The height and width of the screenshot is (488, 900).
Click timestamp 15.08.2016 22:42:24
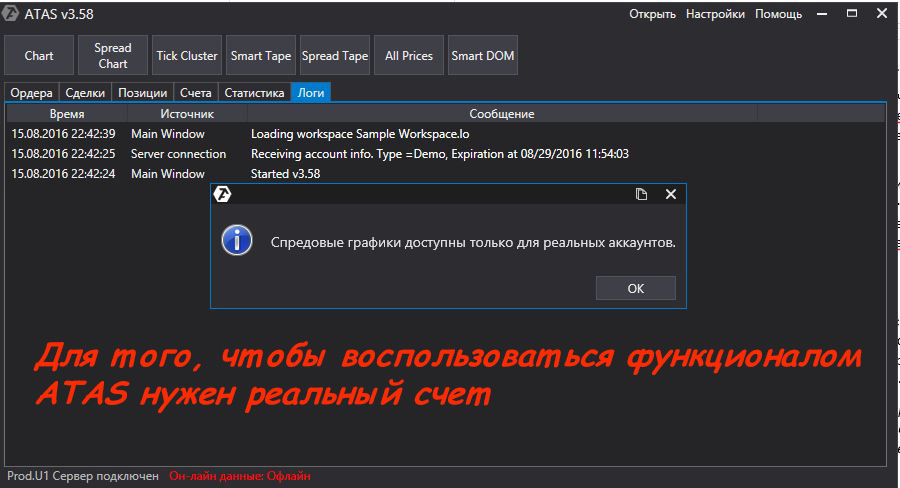coord(63,173)
